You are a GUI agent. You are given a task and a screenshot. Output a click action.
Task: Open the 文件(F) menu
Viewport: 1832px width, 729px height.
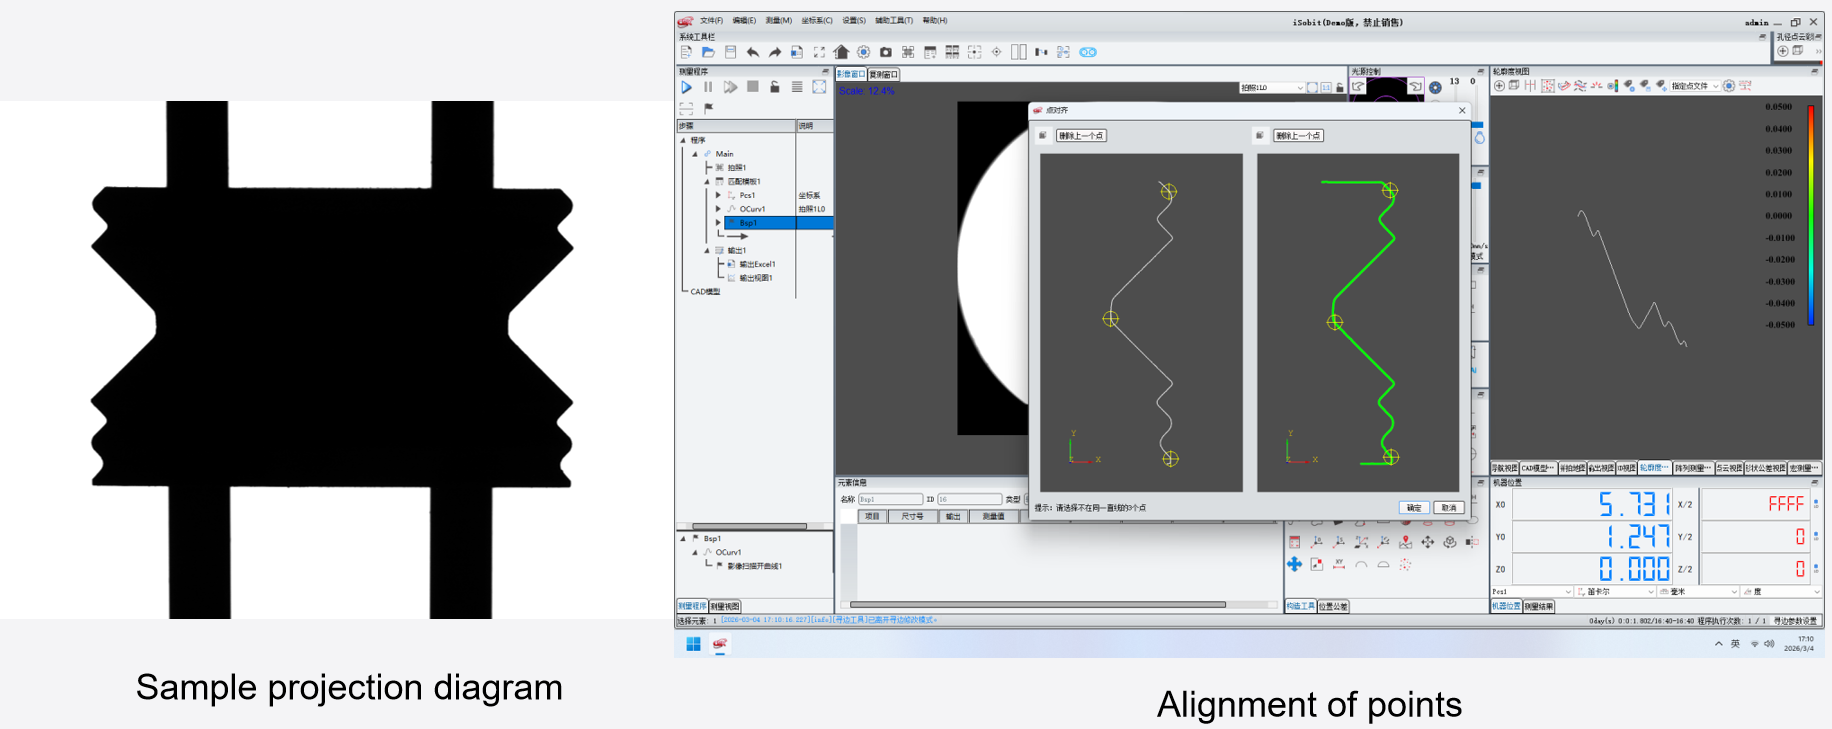click(x=711, y=21)
